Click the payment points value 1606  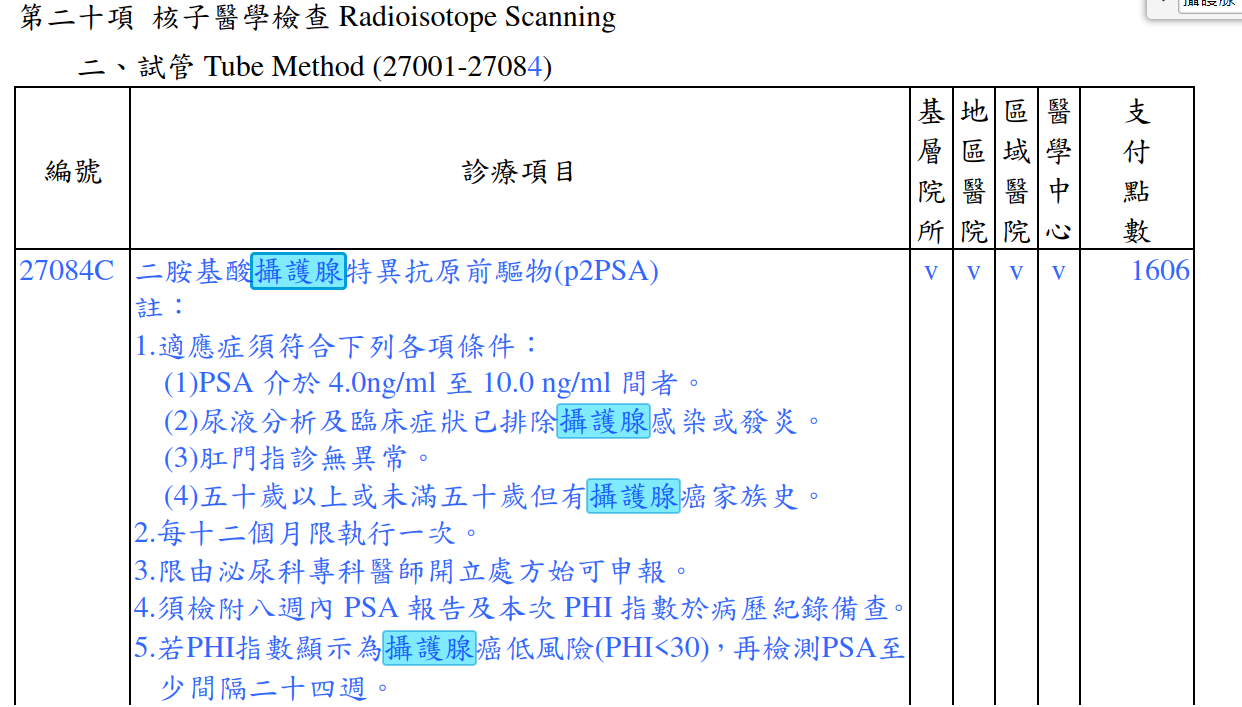point(1159,271)
